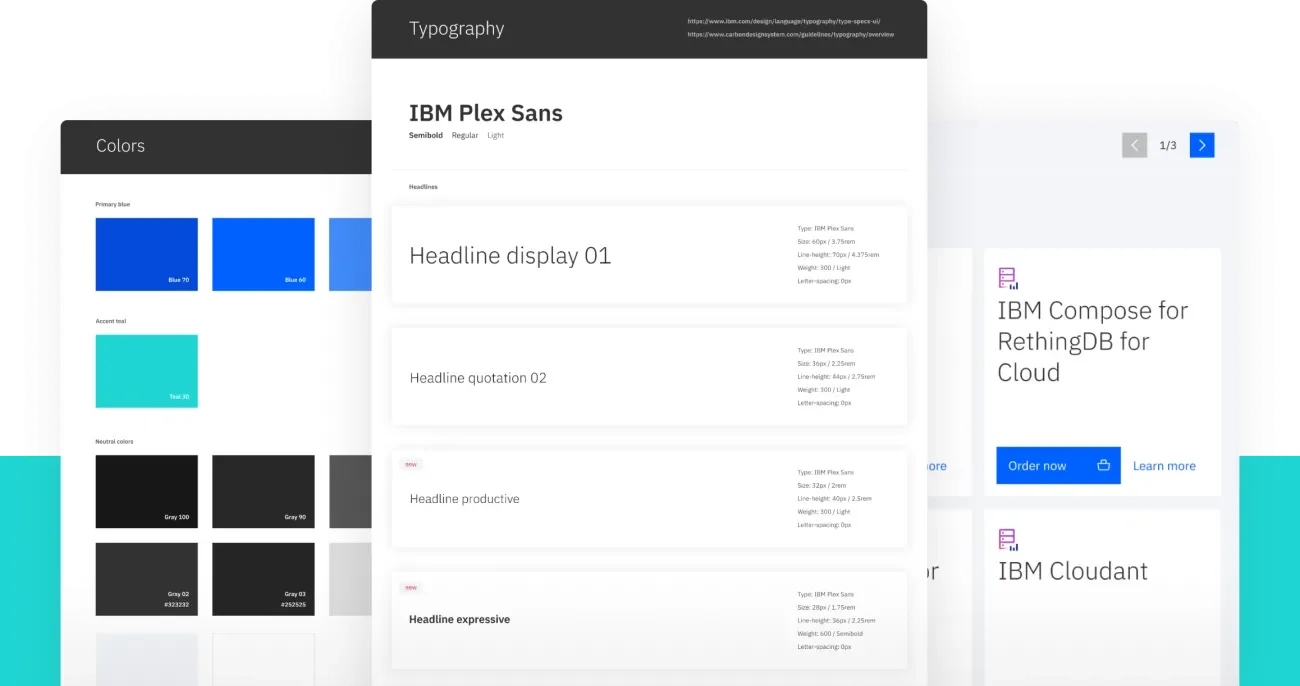Image resolution: width=1300 pixels, height=686 pixels.
Task: Select the Headline quotation 02 sample text
Action: (x=478, y=378)
